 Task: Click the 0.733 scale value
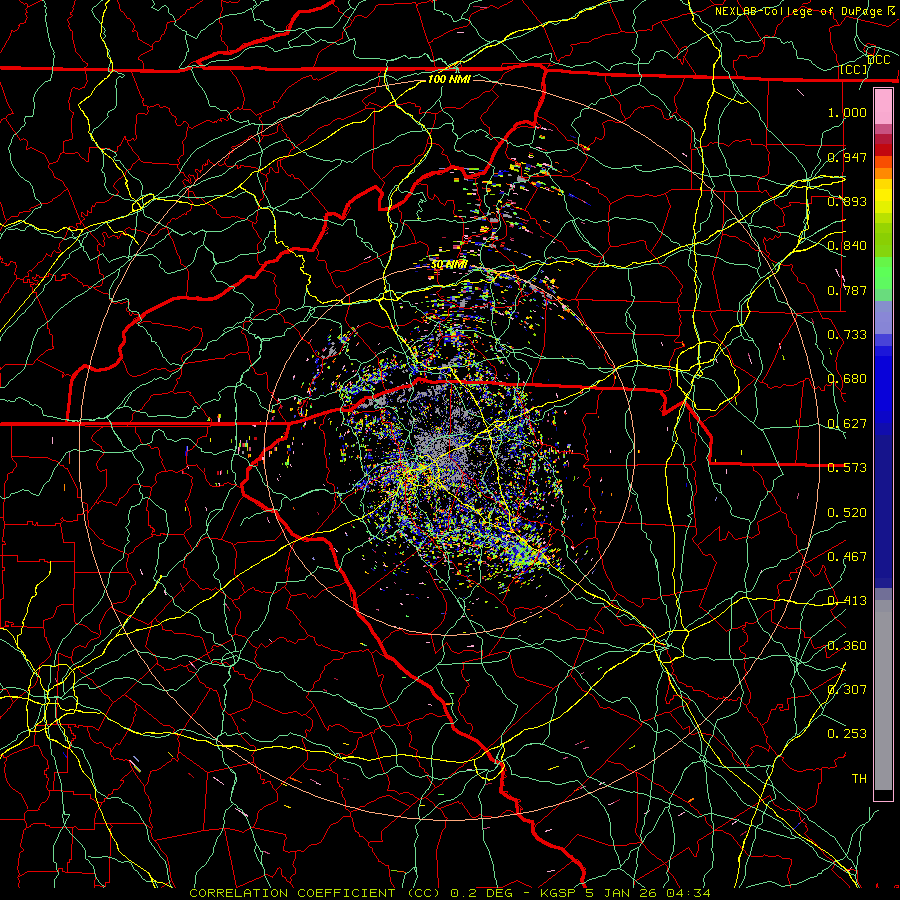point(847,335)
